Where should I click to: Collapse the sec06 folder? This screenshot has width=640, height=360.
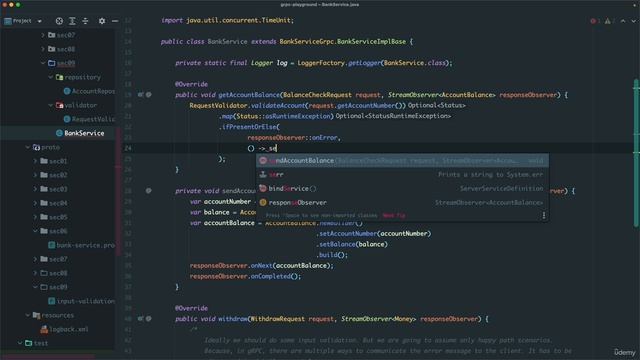pyautogui.click(x=35, y=231)
